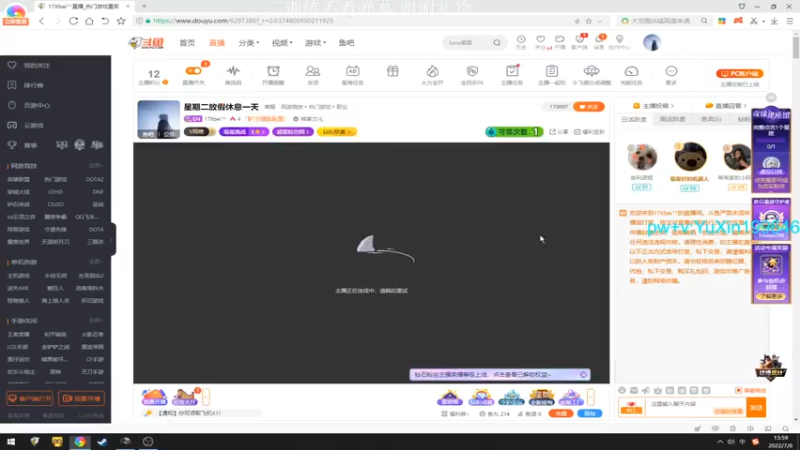Select 直播 in top navigation
The height and width of the screenshot is (450, 800).
217,43
